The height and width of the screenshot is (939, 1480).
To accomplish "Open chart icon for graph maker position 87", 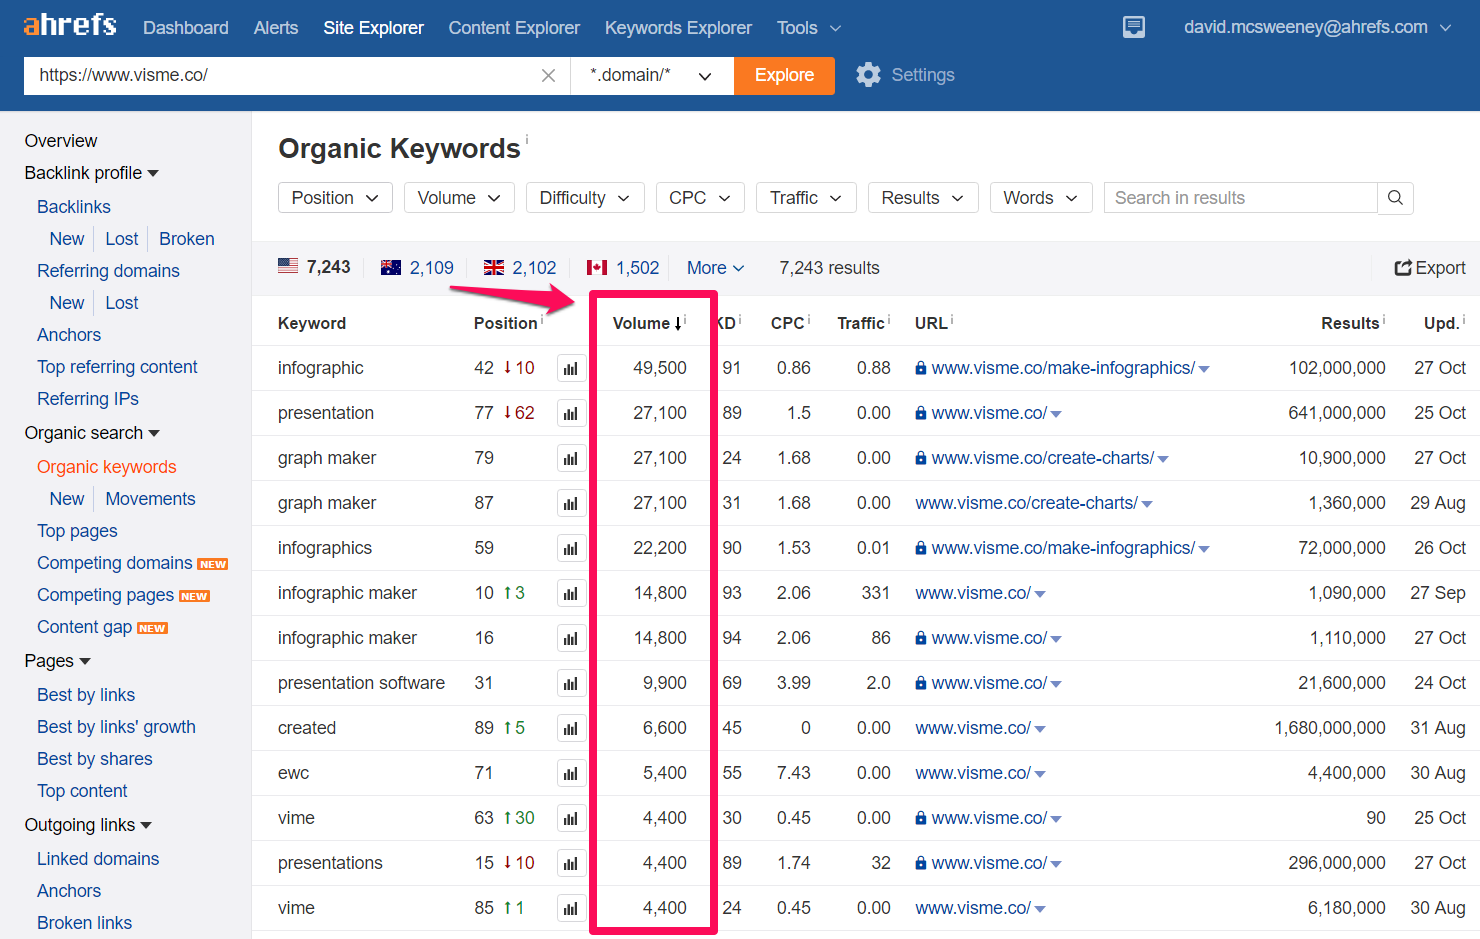I will 571,503.
